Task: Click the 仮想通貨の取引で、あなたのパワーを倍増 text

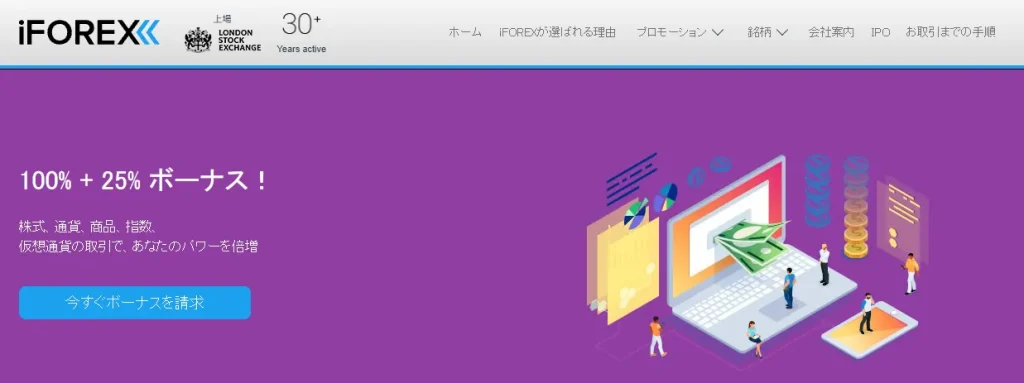Action: click(138, 247)
